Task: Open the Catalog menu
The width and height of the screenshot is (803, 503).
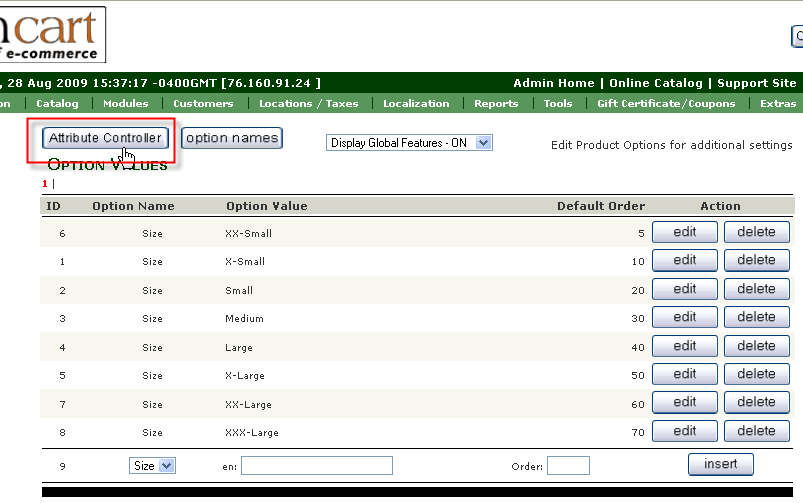Action: click(57, 103)
